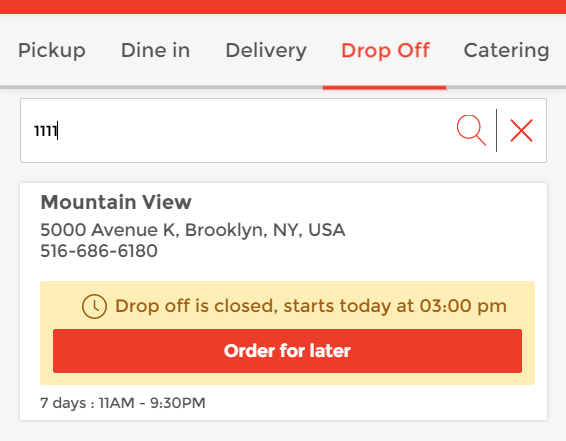Go to the Catering tab
Screen dimensions: 566x441
pos(506,50)
